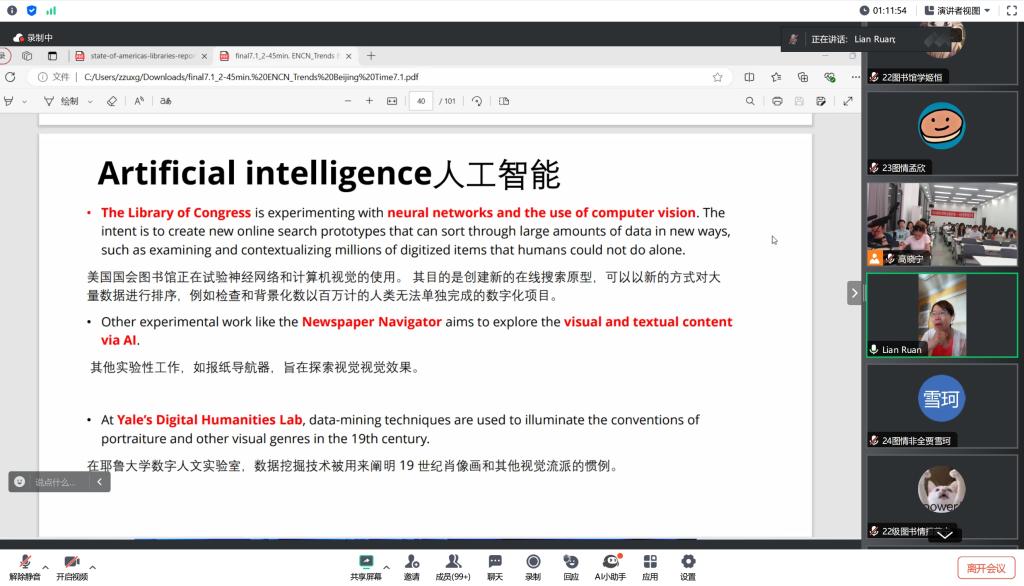Click the meeting timer 01:11:54
The image size is (1024, 586).
pyautogui.click(x=884, y=10)
